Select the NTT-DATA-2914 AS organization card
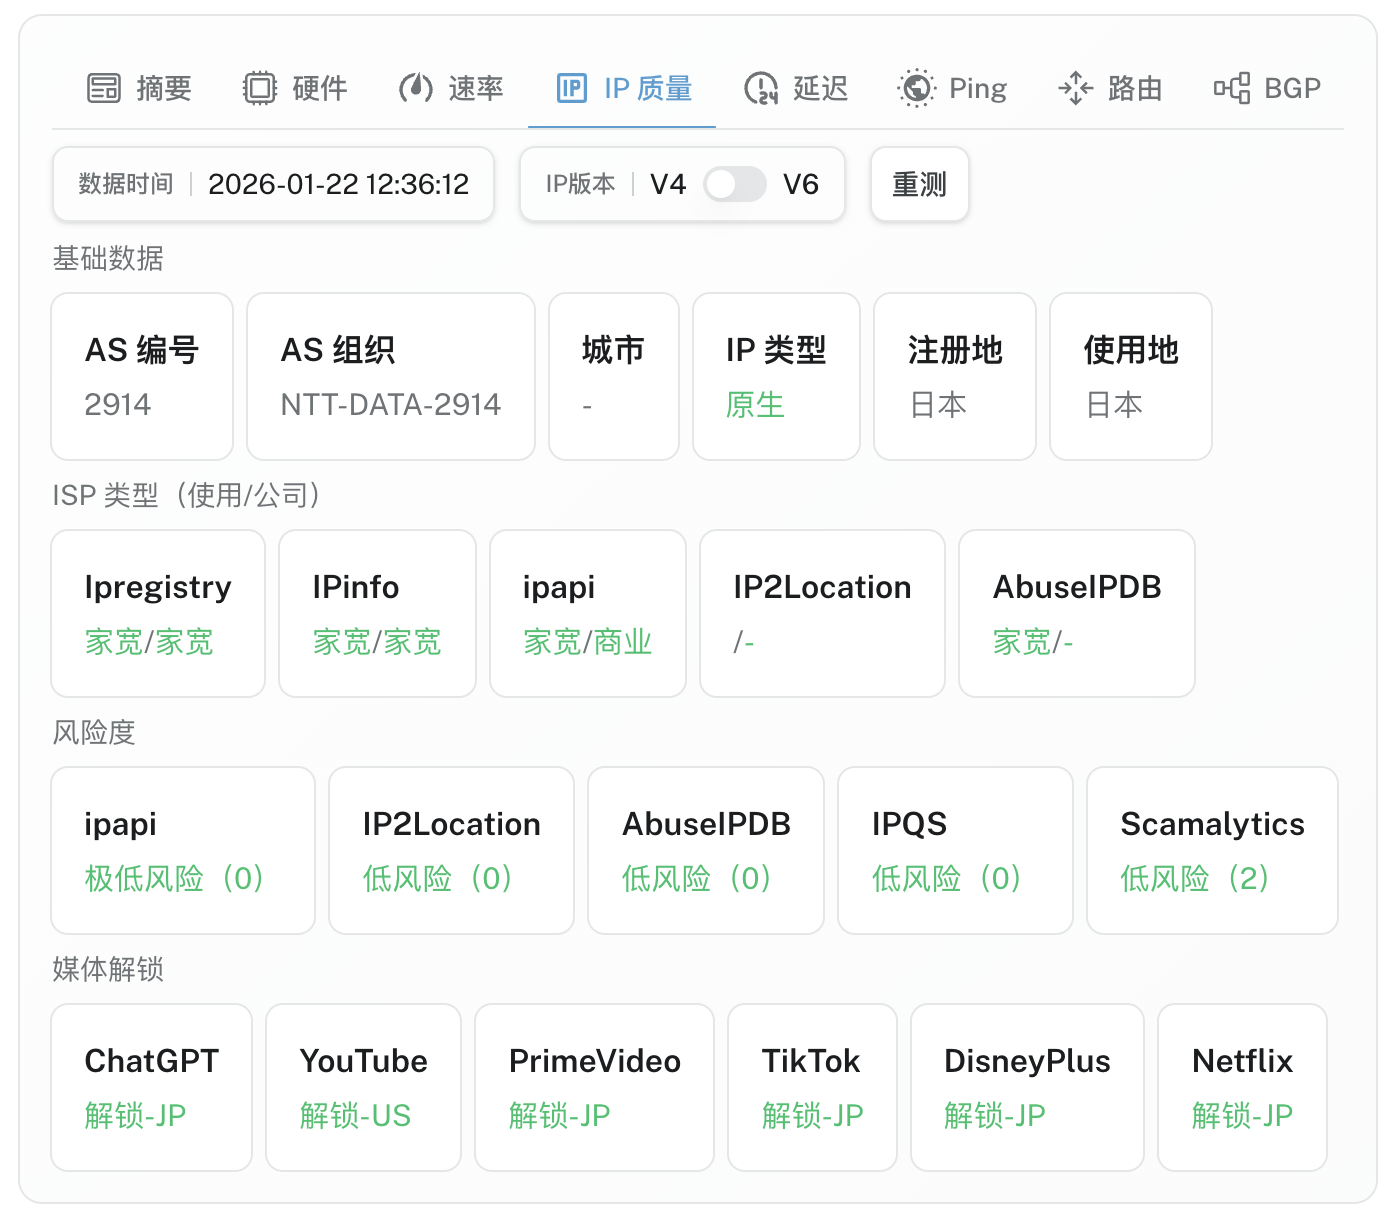Image resolution: width=1390 pixels, height=1218 pixels. (391, 377)
